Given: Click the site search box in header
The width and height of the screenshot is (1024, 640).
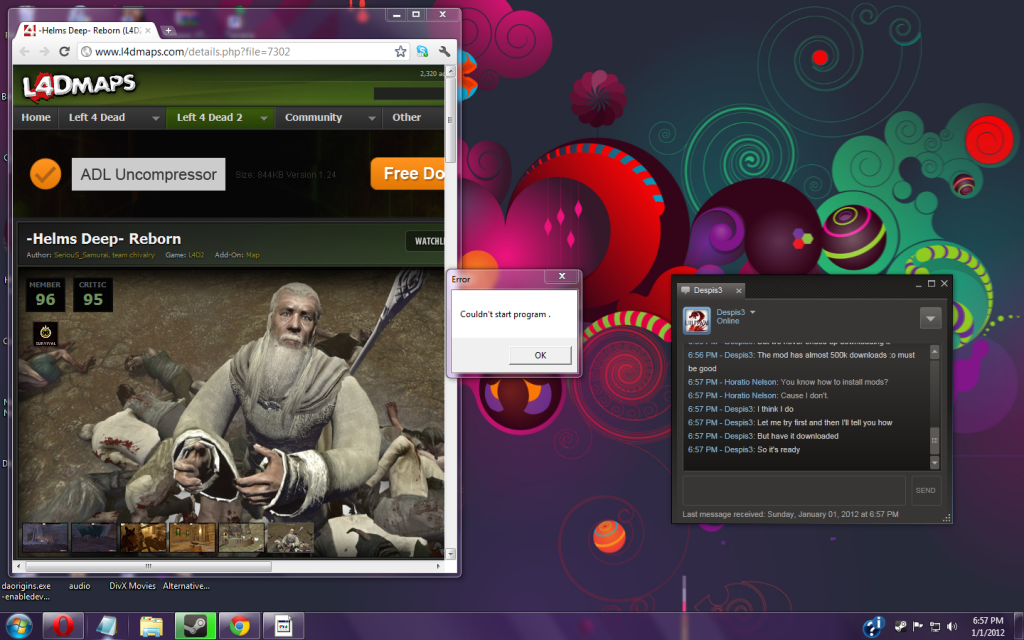Looking at the screenshot, I should coord(409,94).
